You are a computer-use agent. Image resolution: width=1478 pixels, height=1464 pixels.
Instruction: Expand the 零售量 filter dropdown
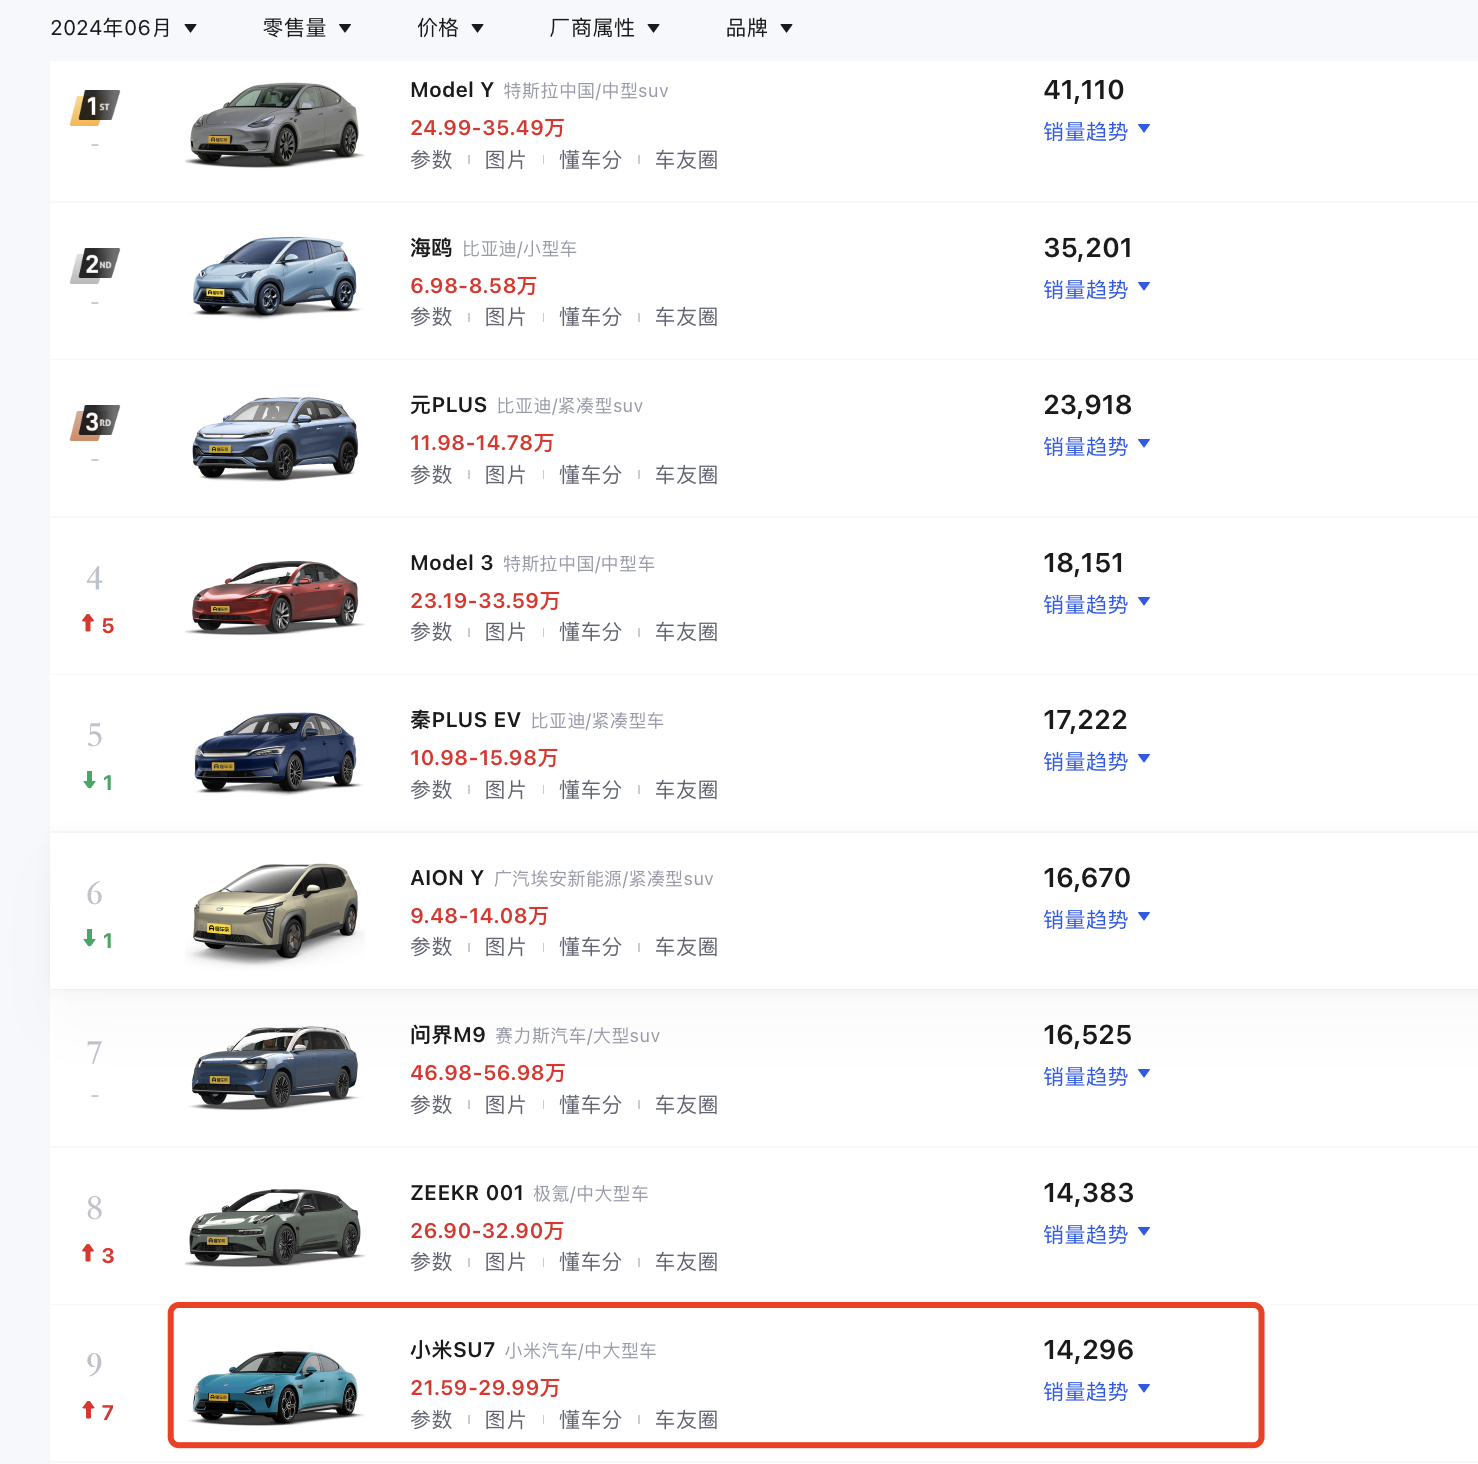306,28
